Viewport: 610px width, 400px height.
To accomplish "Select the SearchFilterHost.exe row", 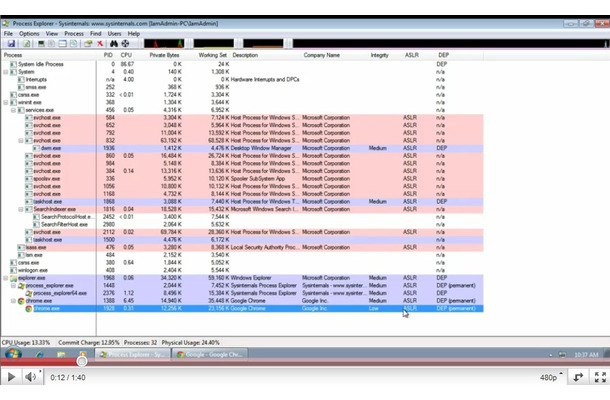I will coord(242,225).
